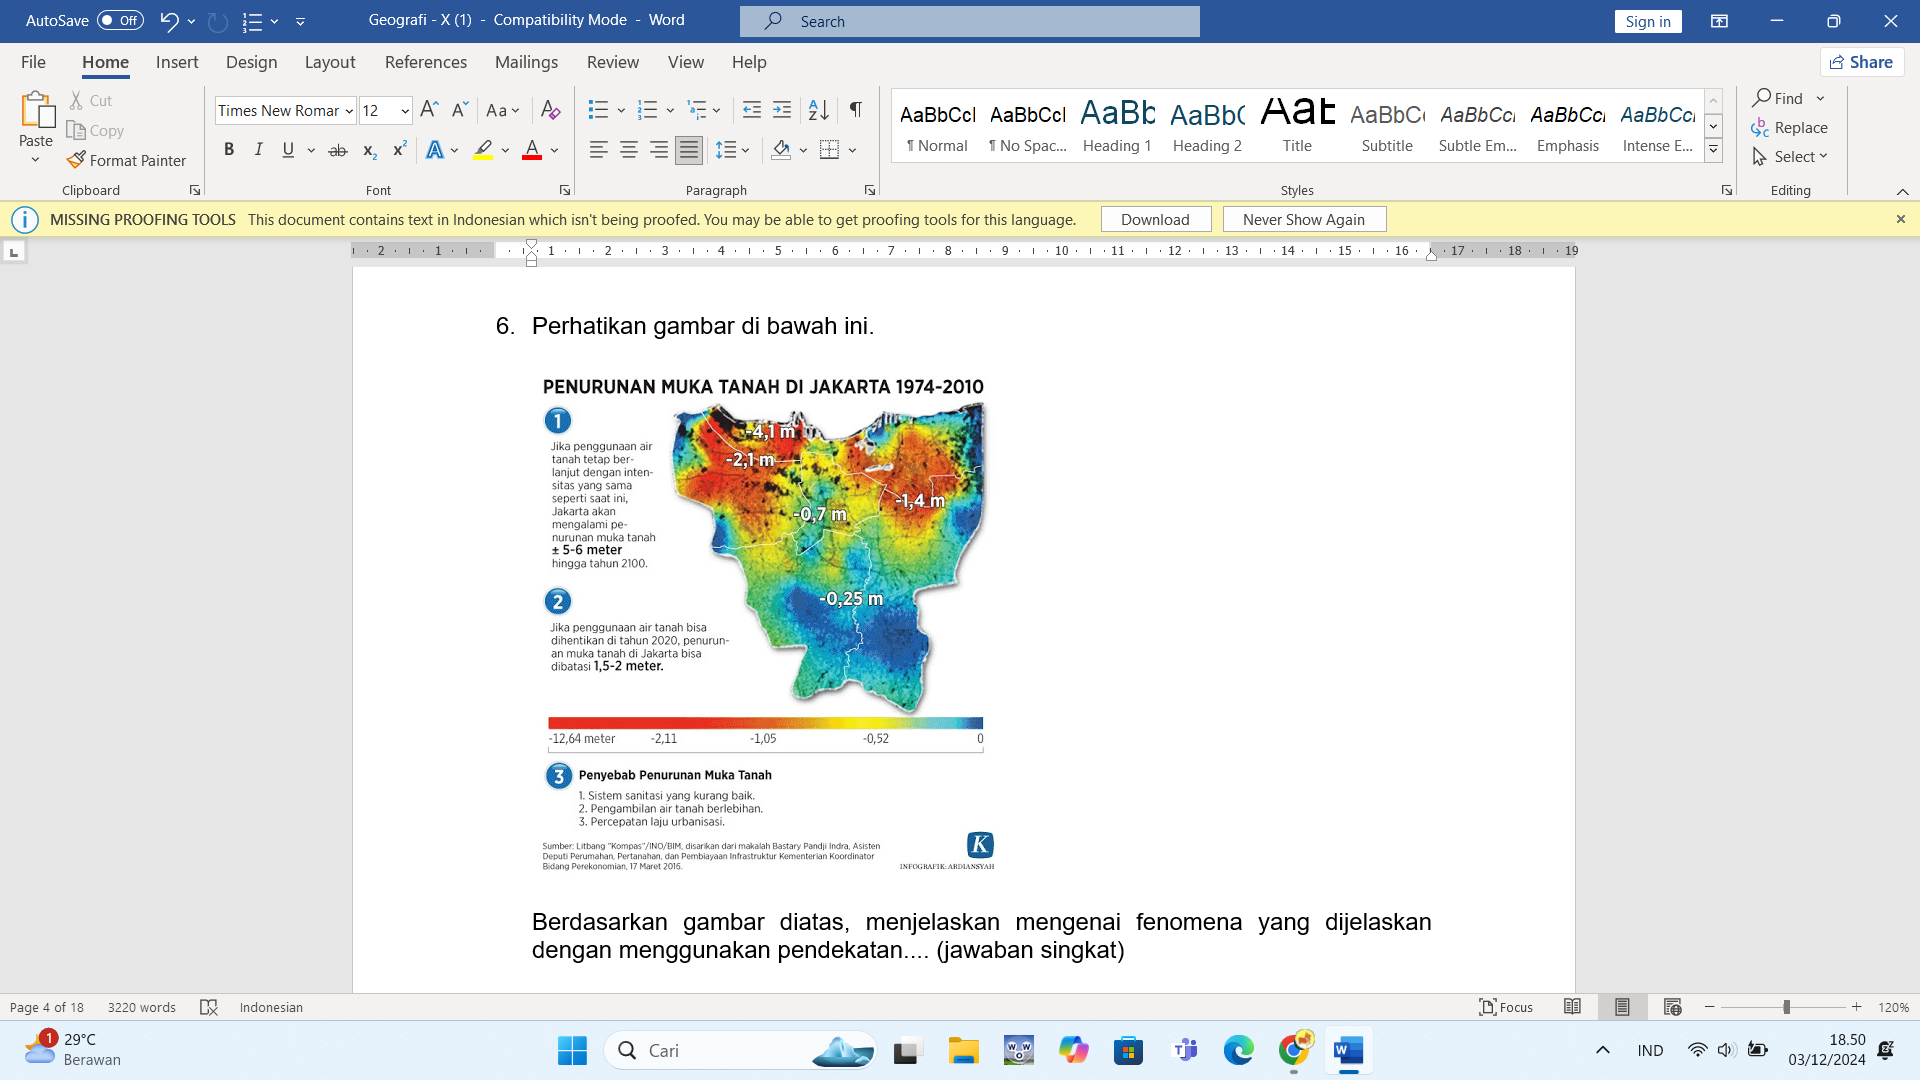Toggle Print Layout view
The width and height of the screenshot is (1920, 1080).
[1622, 1007]
